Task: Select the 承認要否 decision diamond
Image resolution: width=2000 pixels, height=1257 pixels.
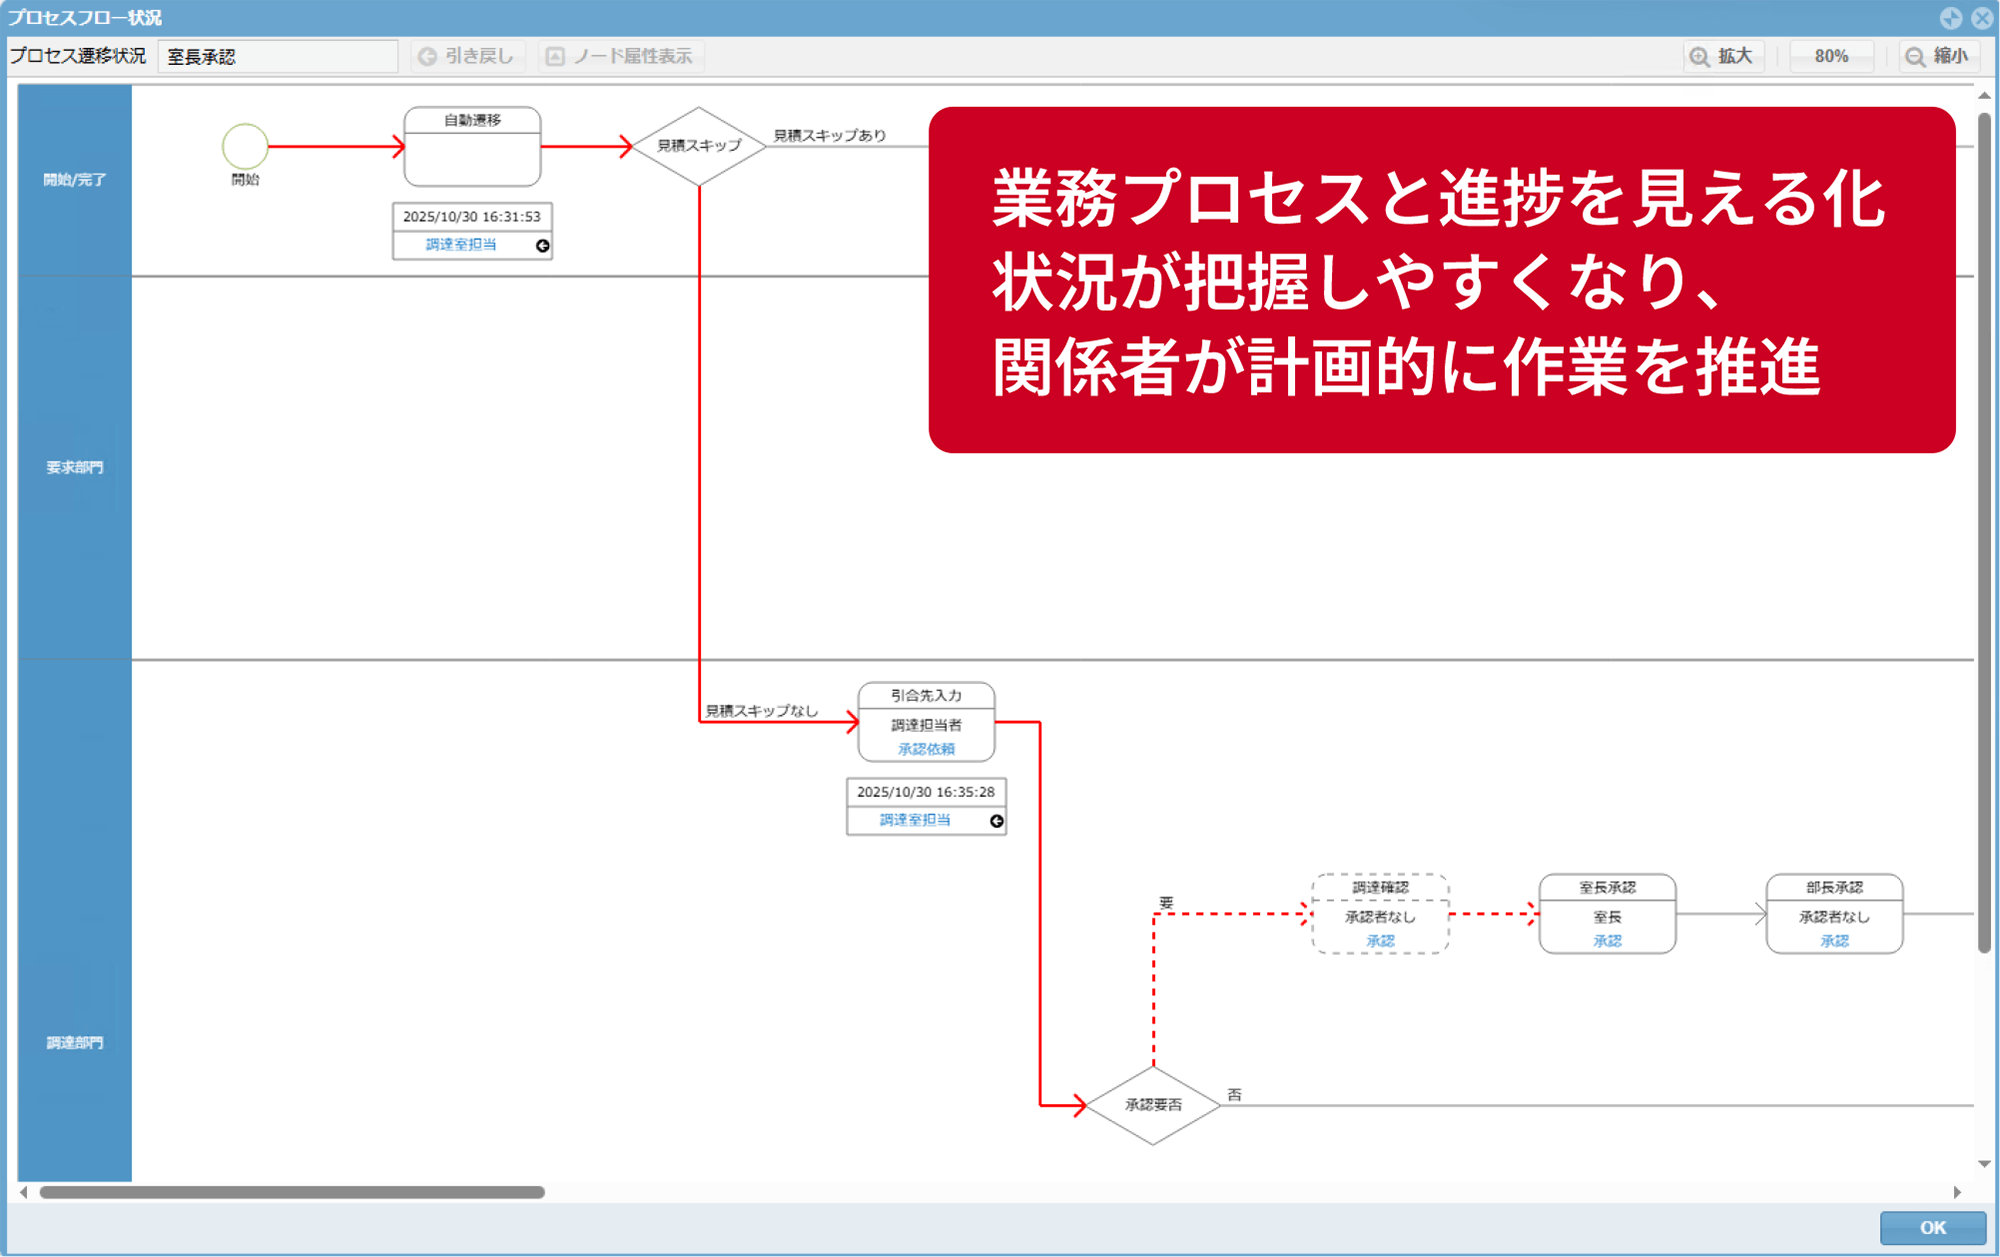Action: (1152, 1103)
